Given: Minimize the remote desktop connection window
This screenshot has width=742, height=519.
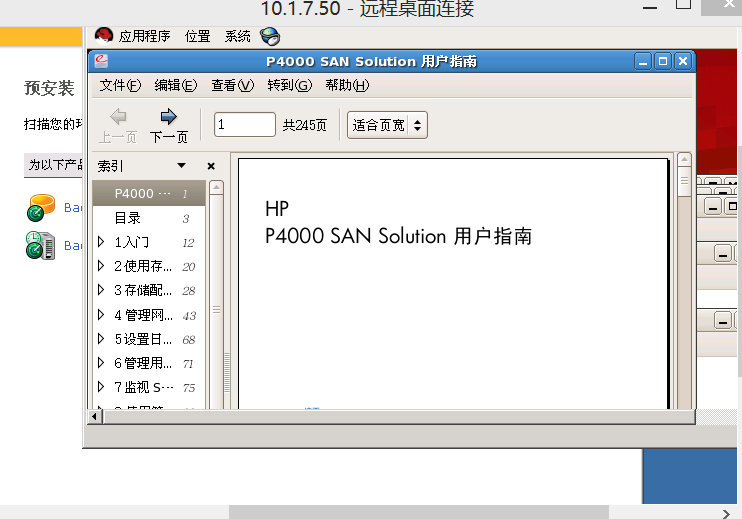Looking at the screenshot, I should [x=650, y=8].
